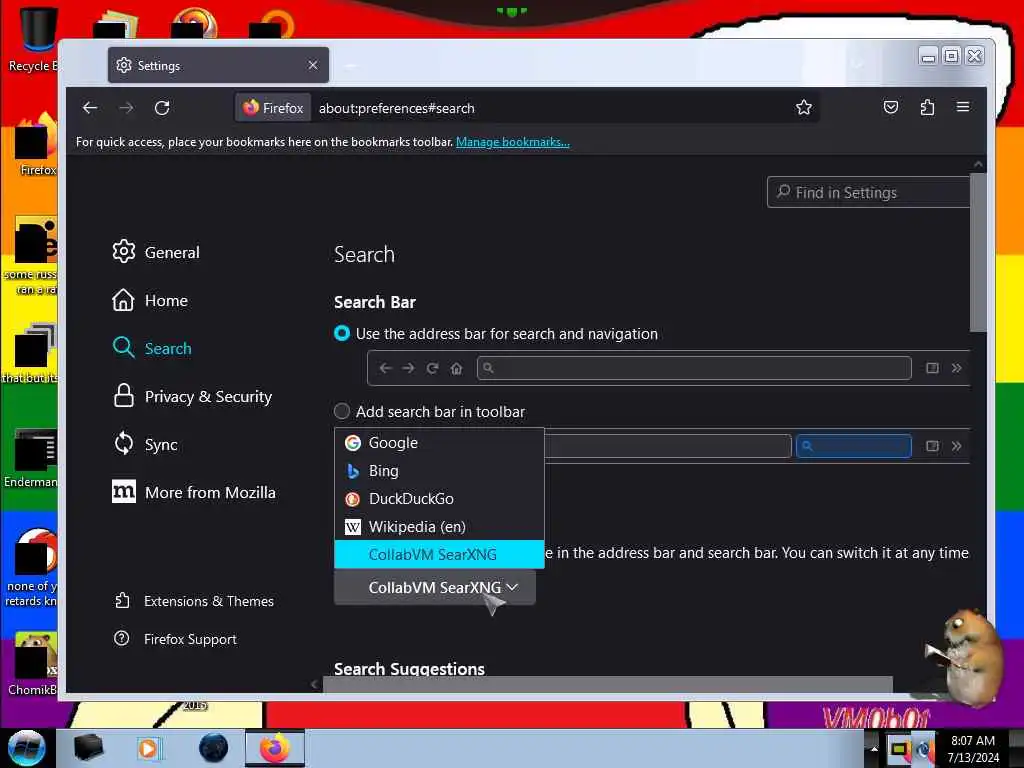Click the Search Suggestions heading

click(x=409, y=669)
